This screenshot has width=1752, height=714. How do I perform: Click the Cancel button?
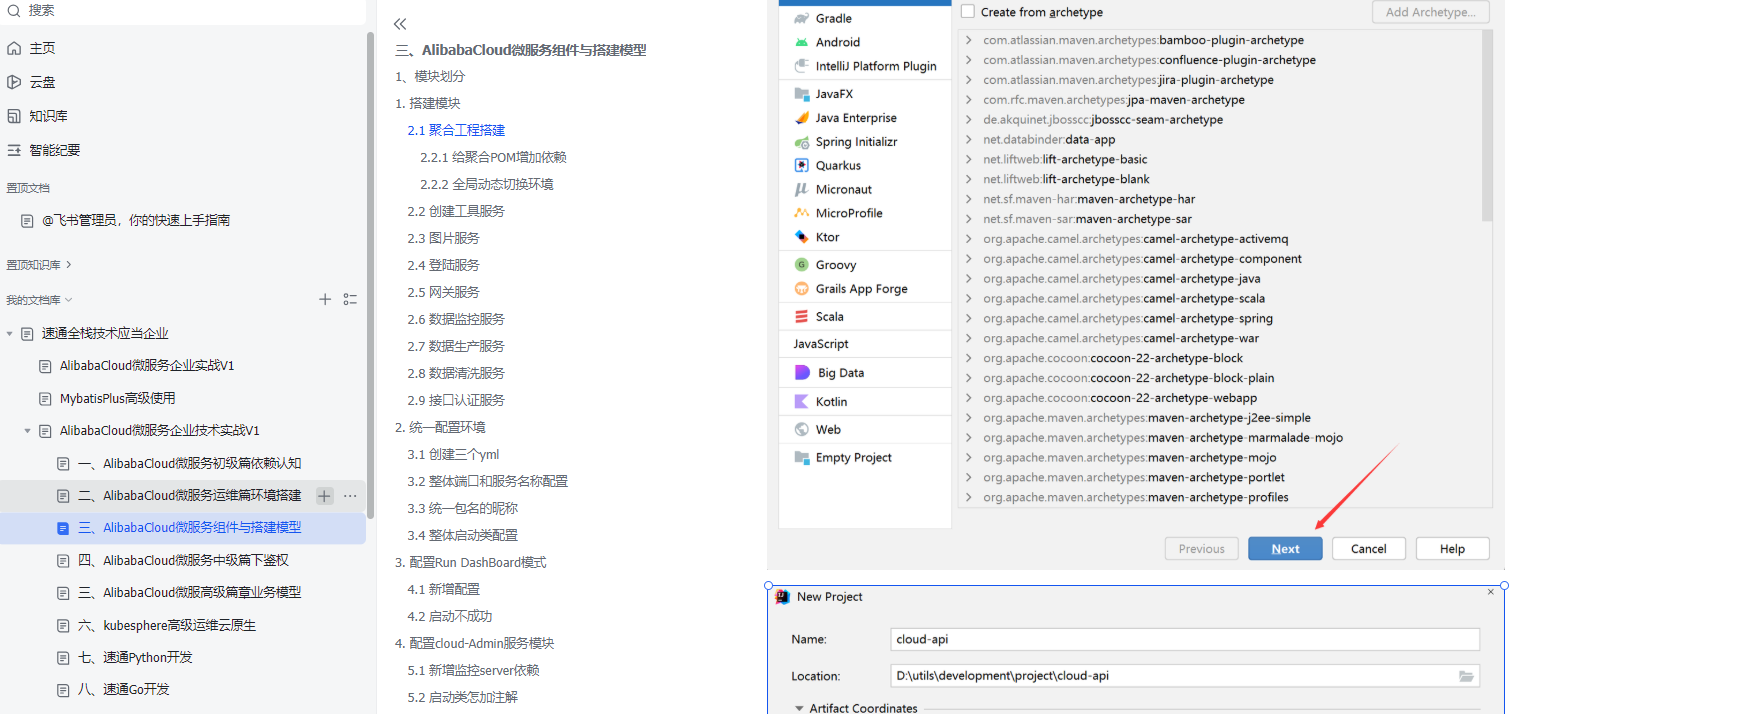1368,549
